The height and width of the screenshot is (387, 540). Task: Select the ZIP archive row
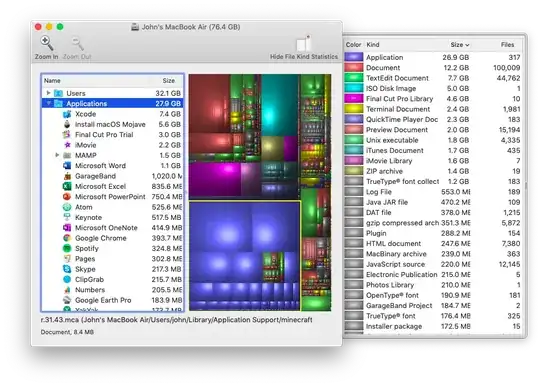(x=433, y=171)
